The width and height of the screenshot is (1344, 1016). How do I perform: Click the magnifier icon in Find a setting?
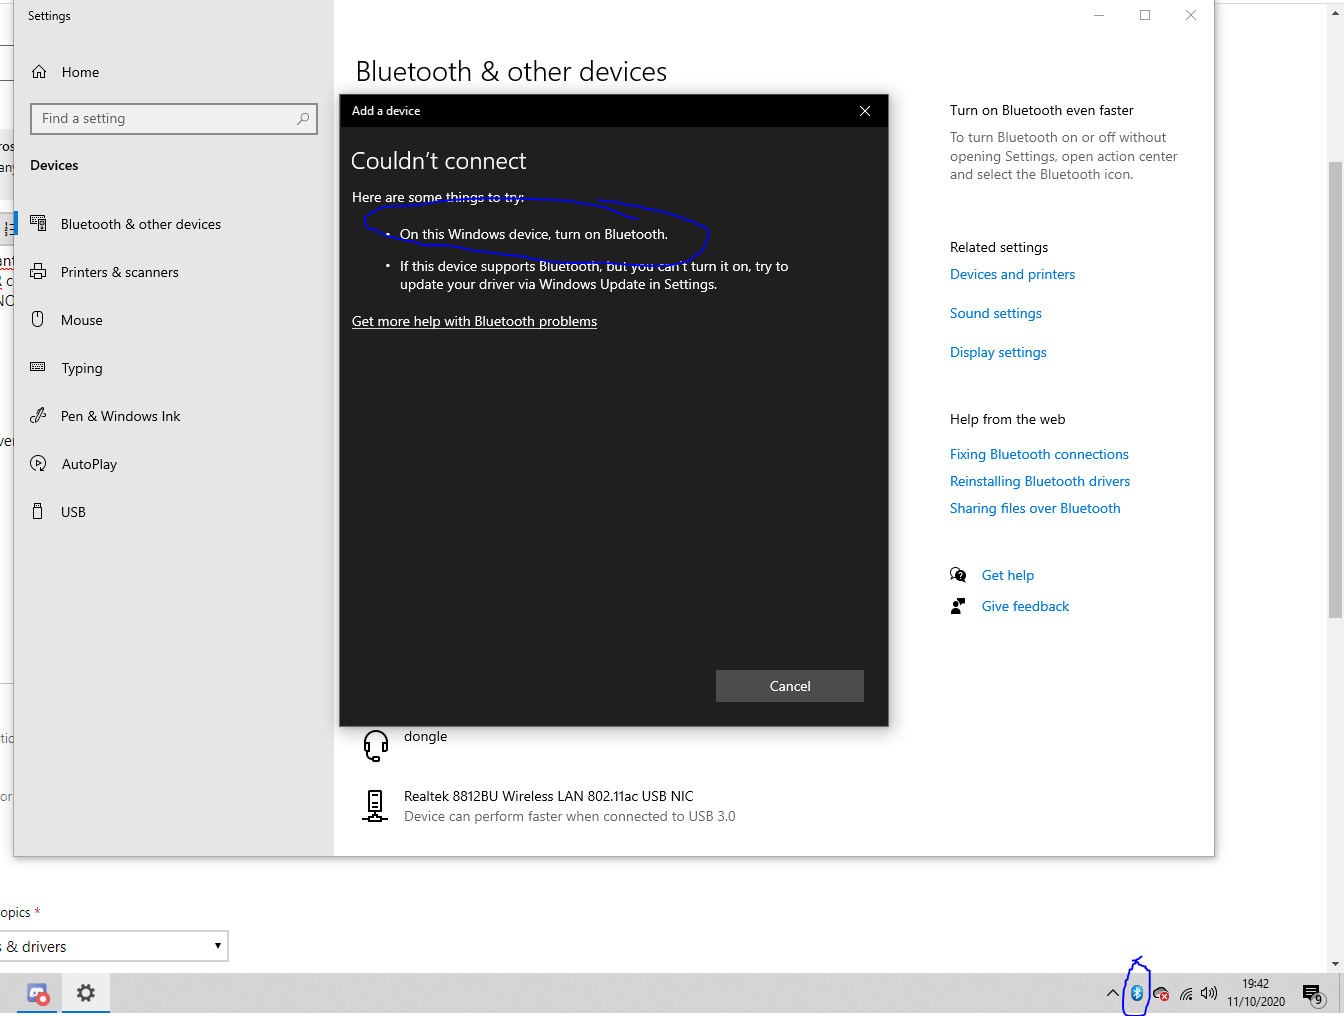coord(303,119)
